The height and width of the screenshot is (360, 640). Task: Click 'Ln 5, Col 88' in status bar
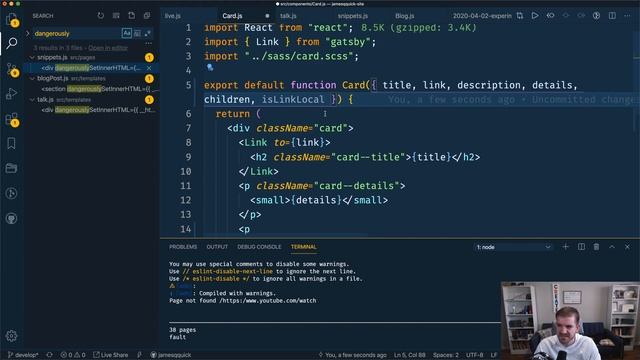(x=409, y=355)
